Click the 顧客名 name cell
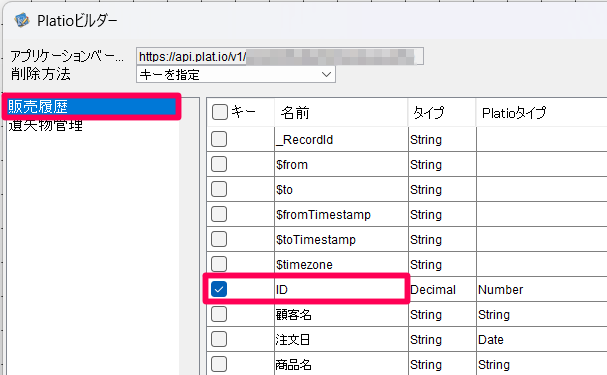Viewport: 607px width, 375px height. point(341,315)
